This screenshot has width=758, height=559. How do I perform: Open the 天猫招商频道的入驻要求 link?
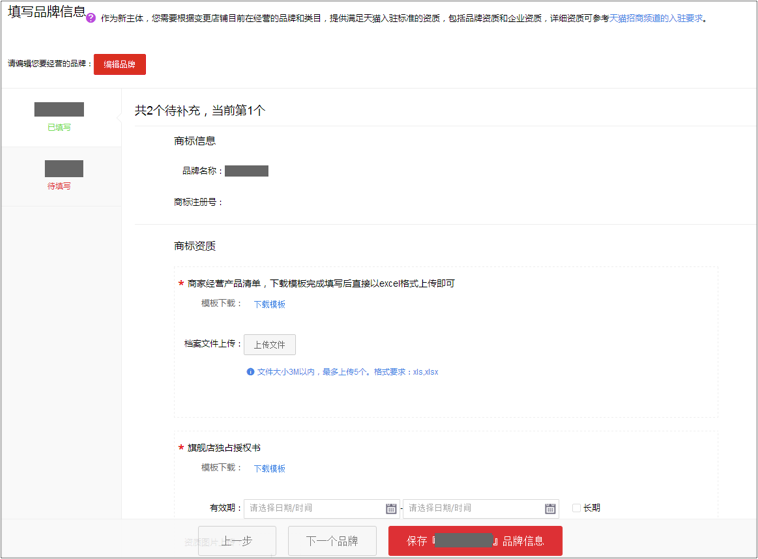(656, 18)
